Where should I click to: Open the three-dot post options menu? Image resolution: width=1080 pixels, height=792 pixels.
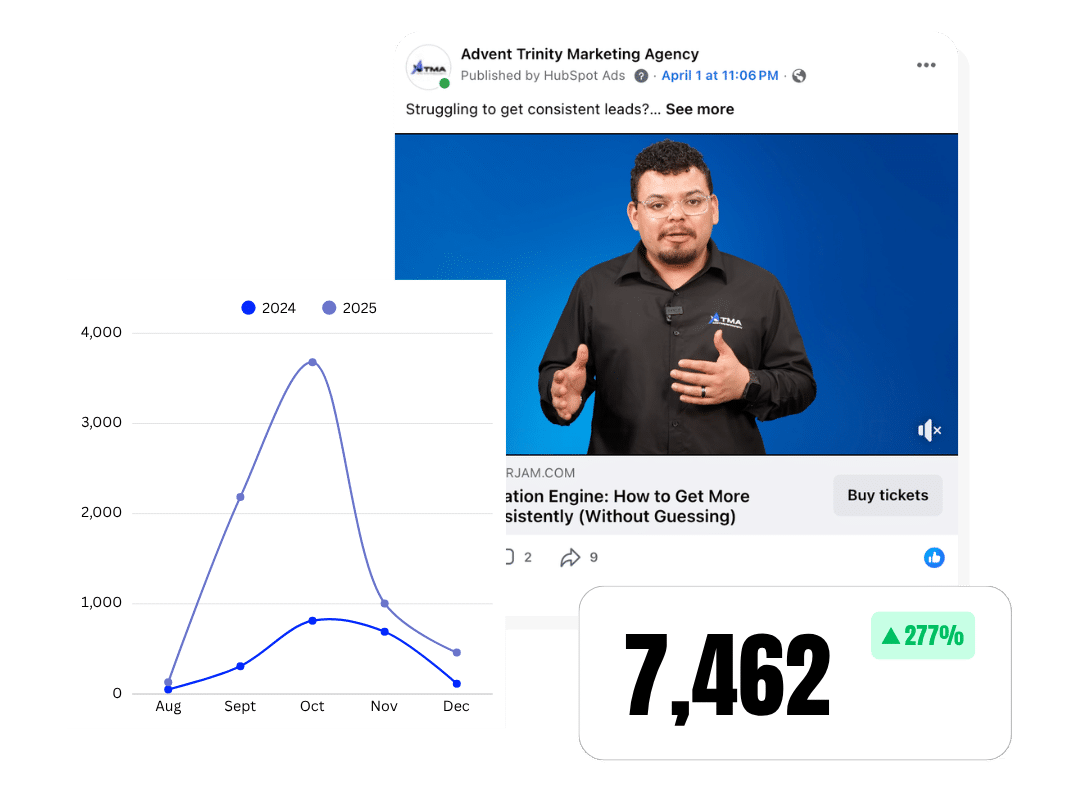pos(926,66)
